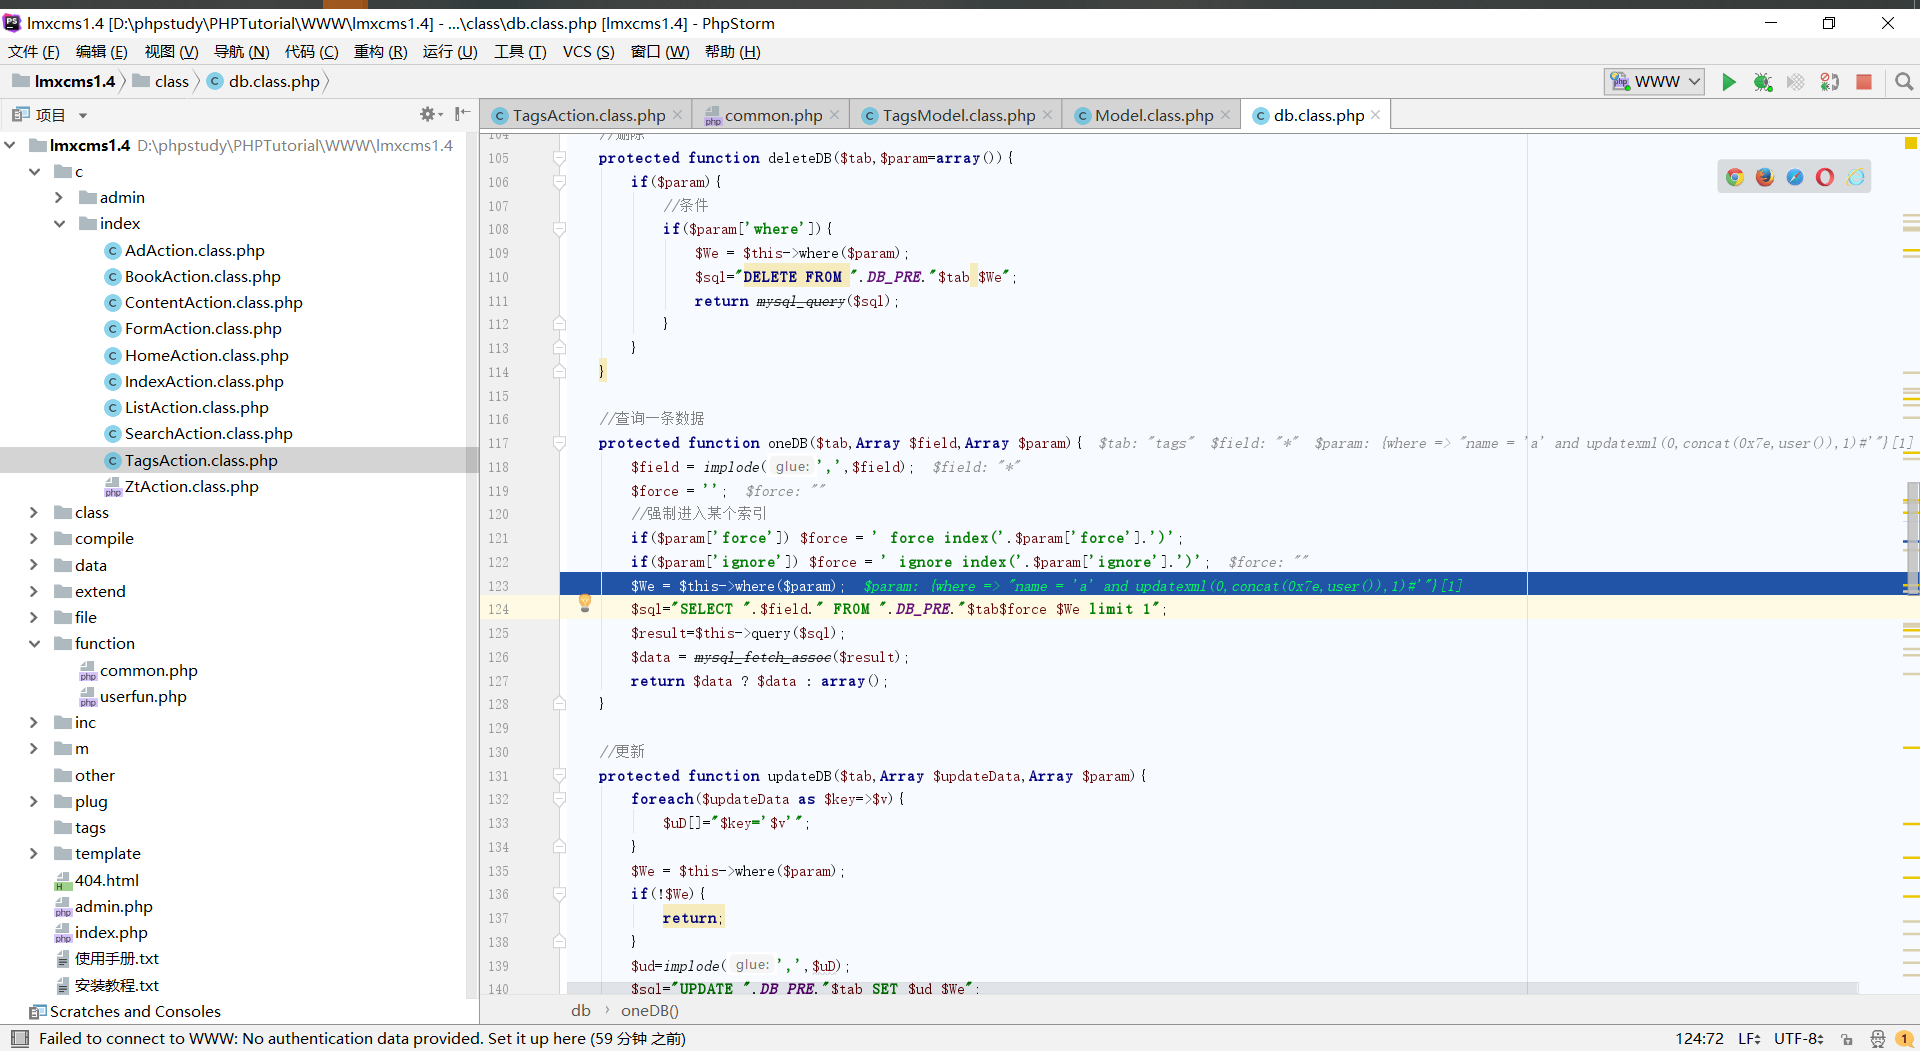This screenshot has height=1051, width=1920.
Task: Collapse the c folder
Action: 35,171
